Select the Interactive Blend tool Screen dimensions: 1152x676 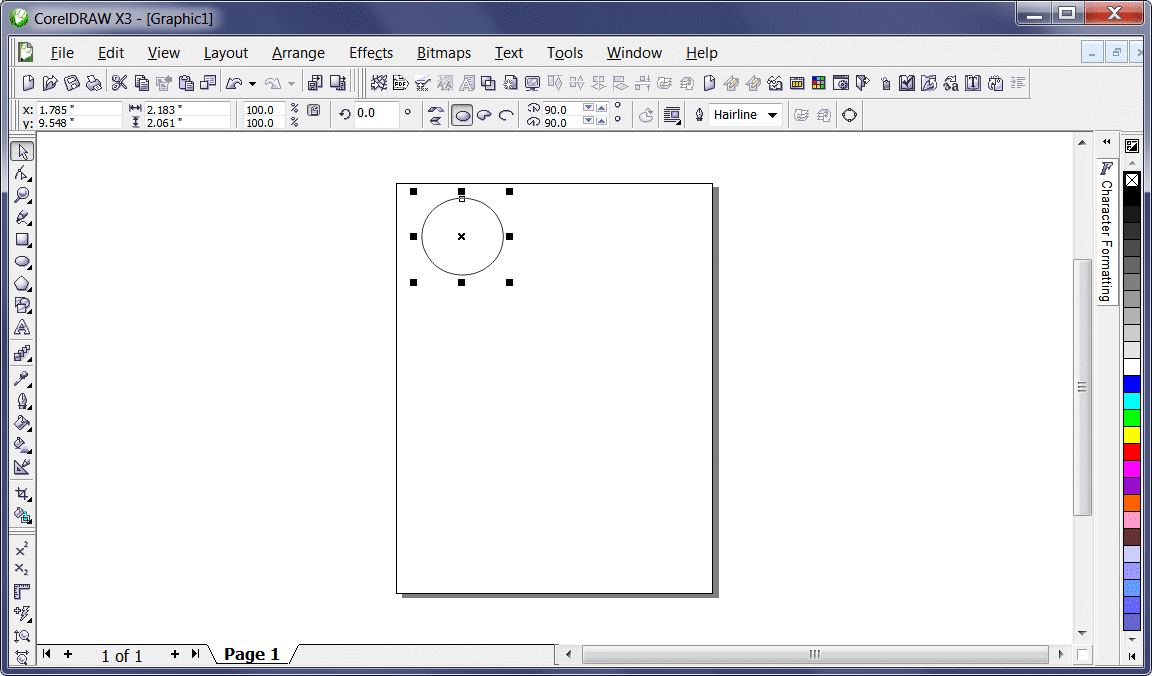(x=22, y=354)
